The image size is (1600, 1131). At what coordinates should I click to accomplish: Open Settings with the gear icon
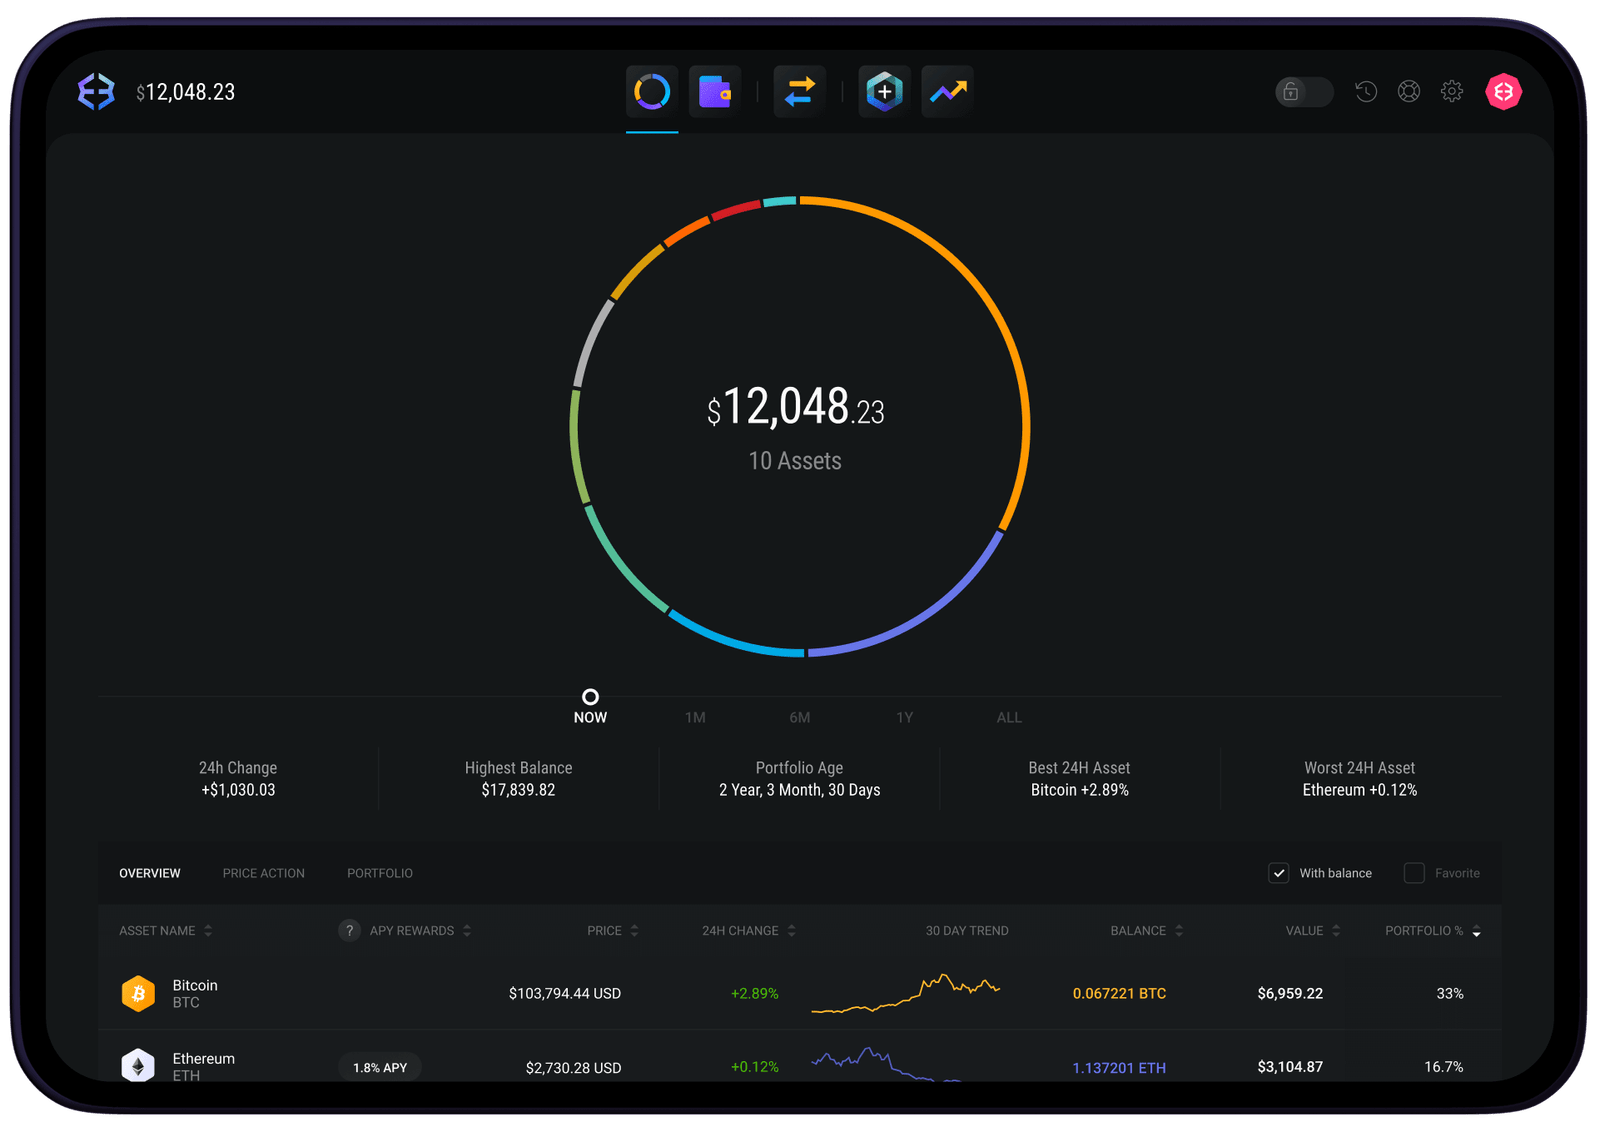click(1452, 91)
